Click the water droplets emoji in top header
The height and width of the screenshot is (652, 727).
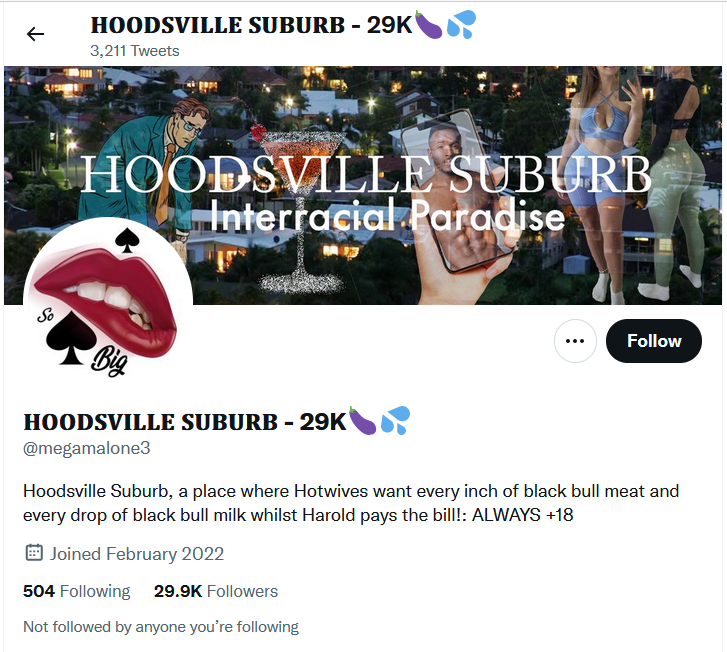point(461,24)
